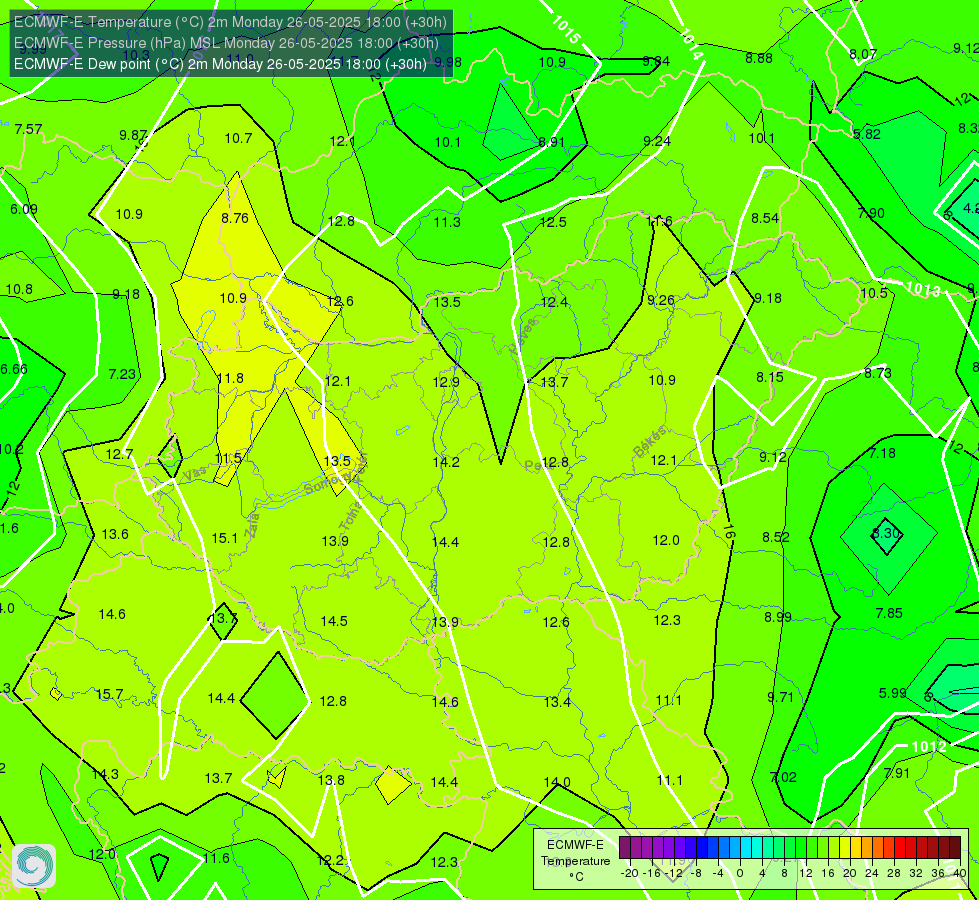Viewport: 979px width, 900px height.
Task: Click the 8.99 temperature value
Action: 778,617
